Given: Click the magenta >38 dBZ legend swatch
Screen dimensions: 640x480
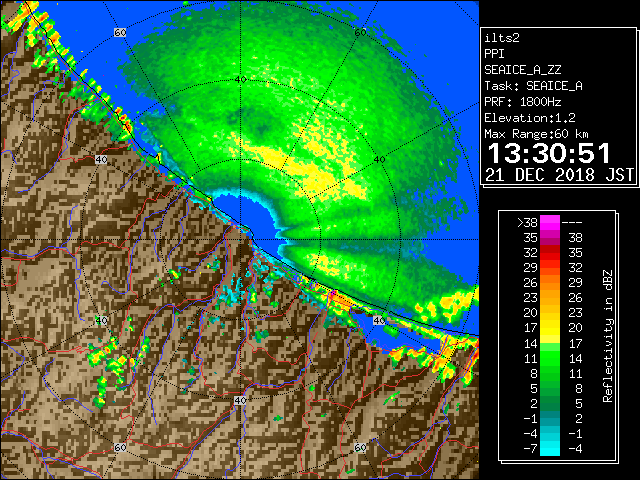Looking at the screenshot, I should pyautogui.click(x=550, y=223).
